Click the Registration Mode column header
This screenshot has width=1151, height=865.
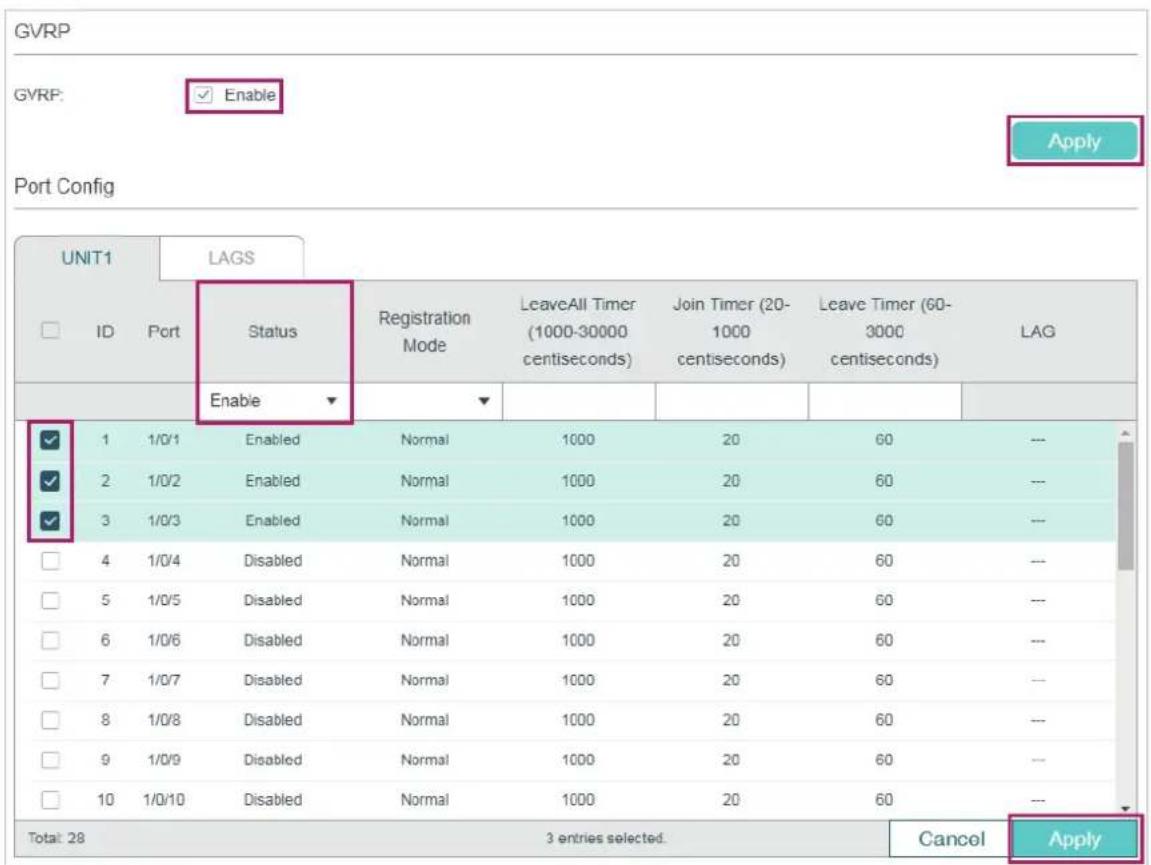pos(424,331)
